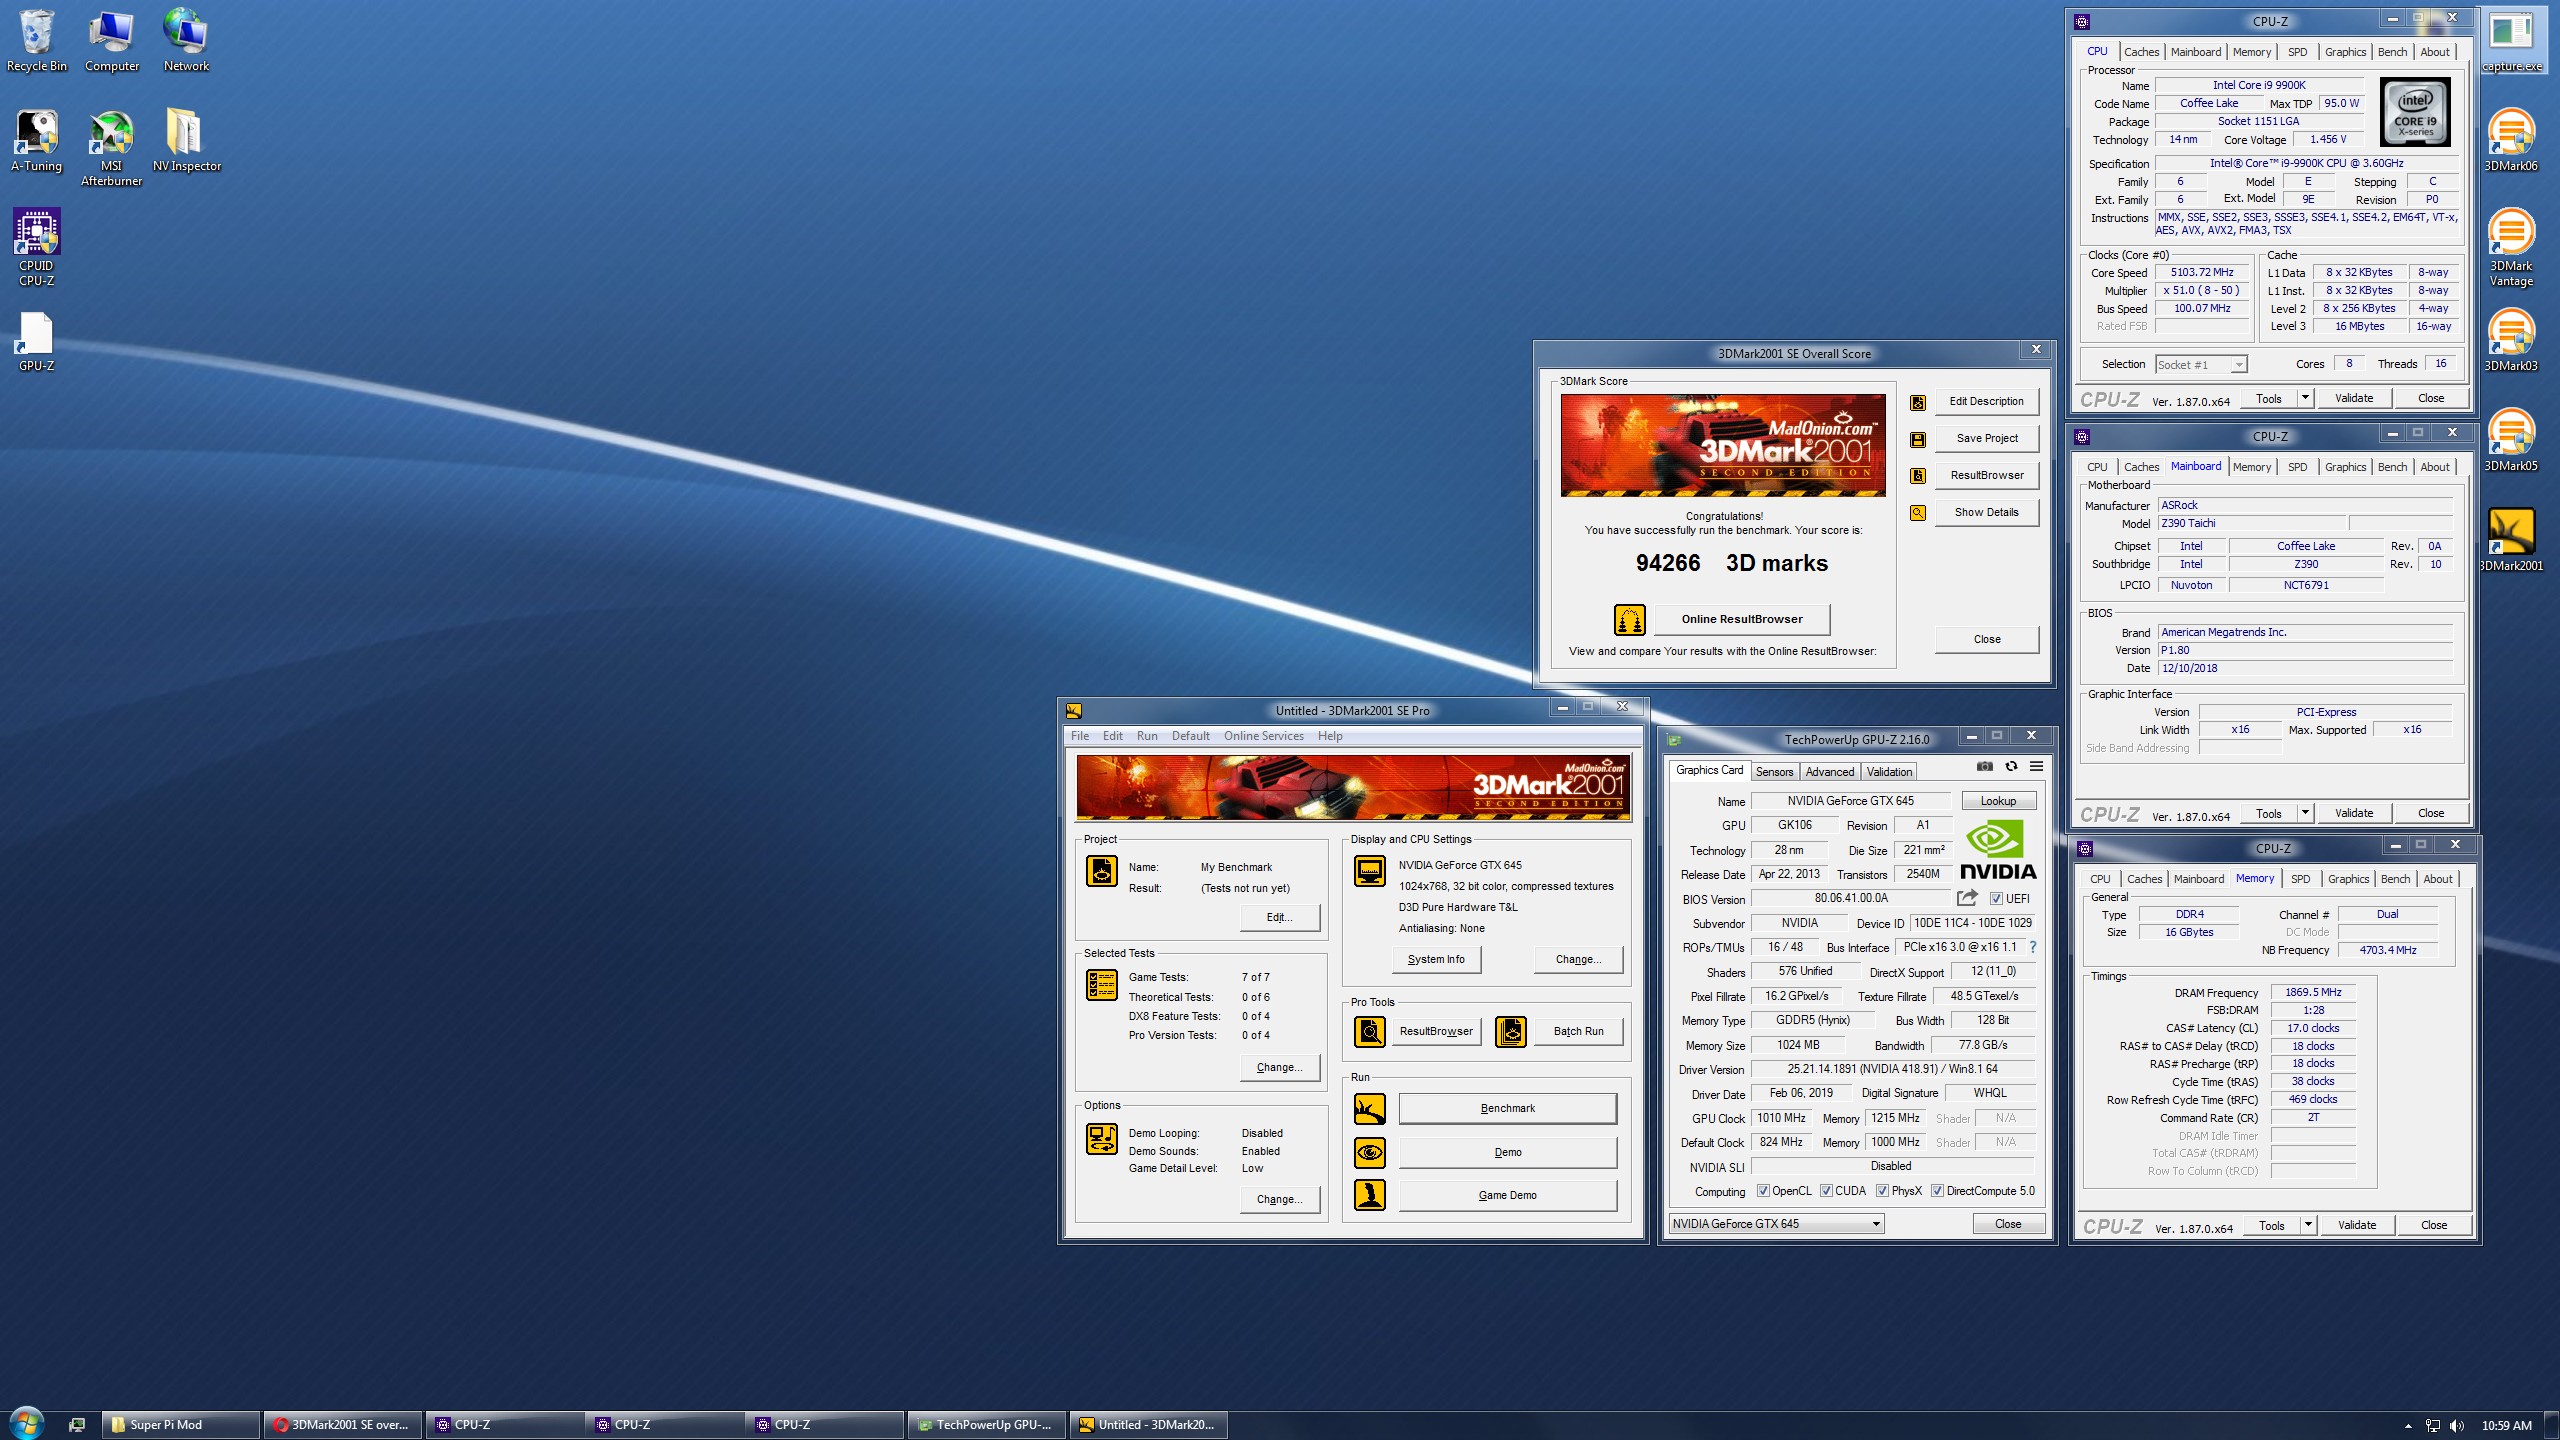2560x1440 pixels.
Task: Toggle the PhysX checkbox
Action: (x=1883, y=1191)
